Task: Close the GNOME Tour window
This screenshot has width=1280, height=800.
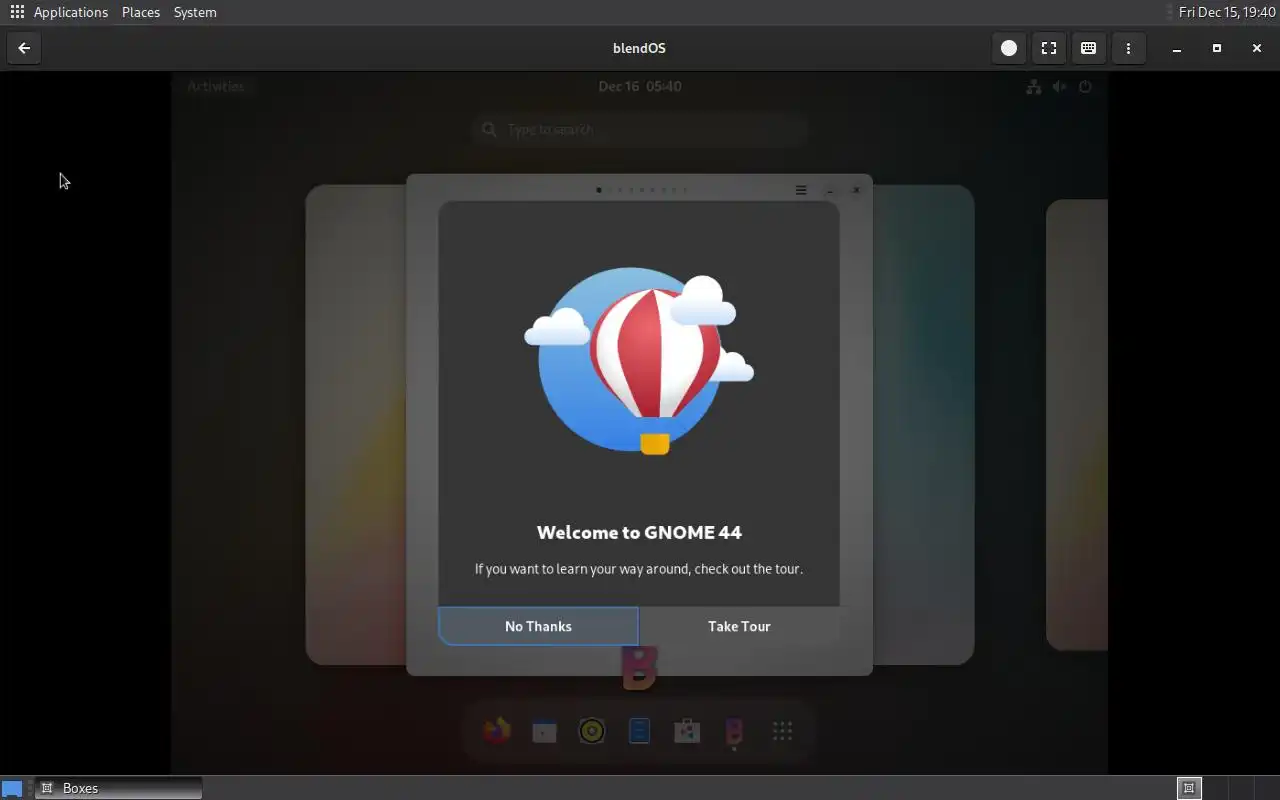Action: [x=857, y=190]
